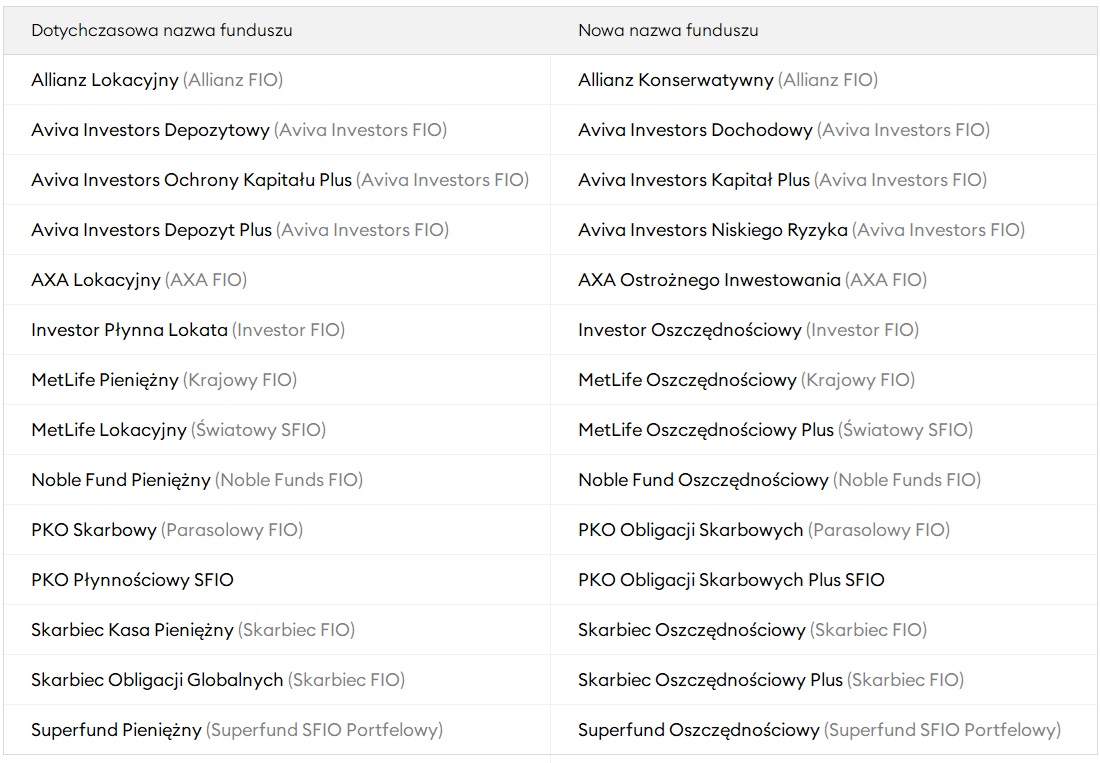Click the 'Dotychczasowa nazwa funduszu' column header
Image resolution: width=1100 pixels, height=763 pixels.
tap(162, 30)
